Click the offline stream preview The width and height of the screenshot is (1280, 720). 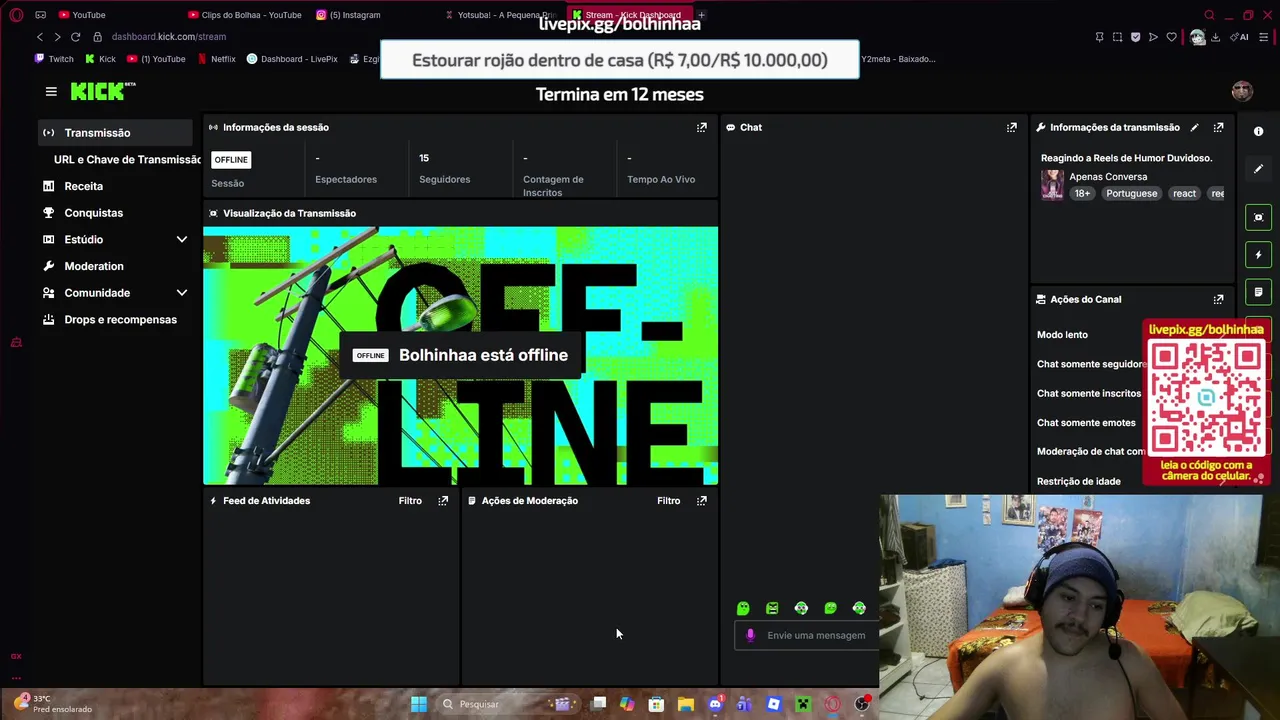tap(460, 355)
